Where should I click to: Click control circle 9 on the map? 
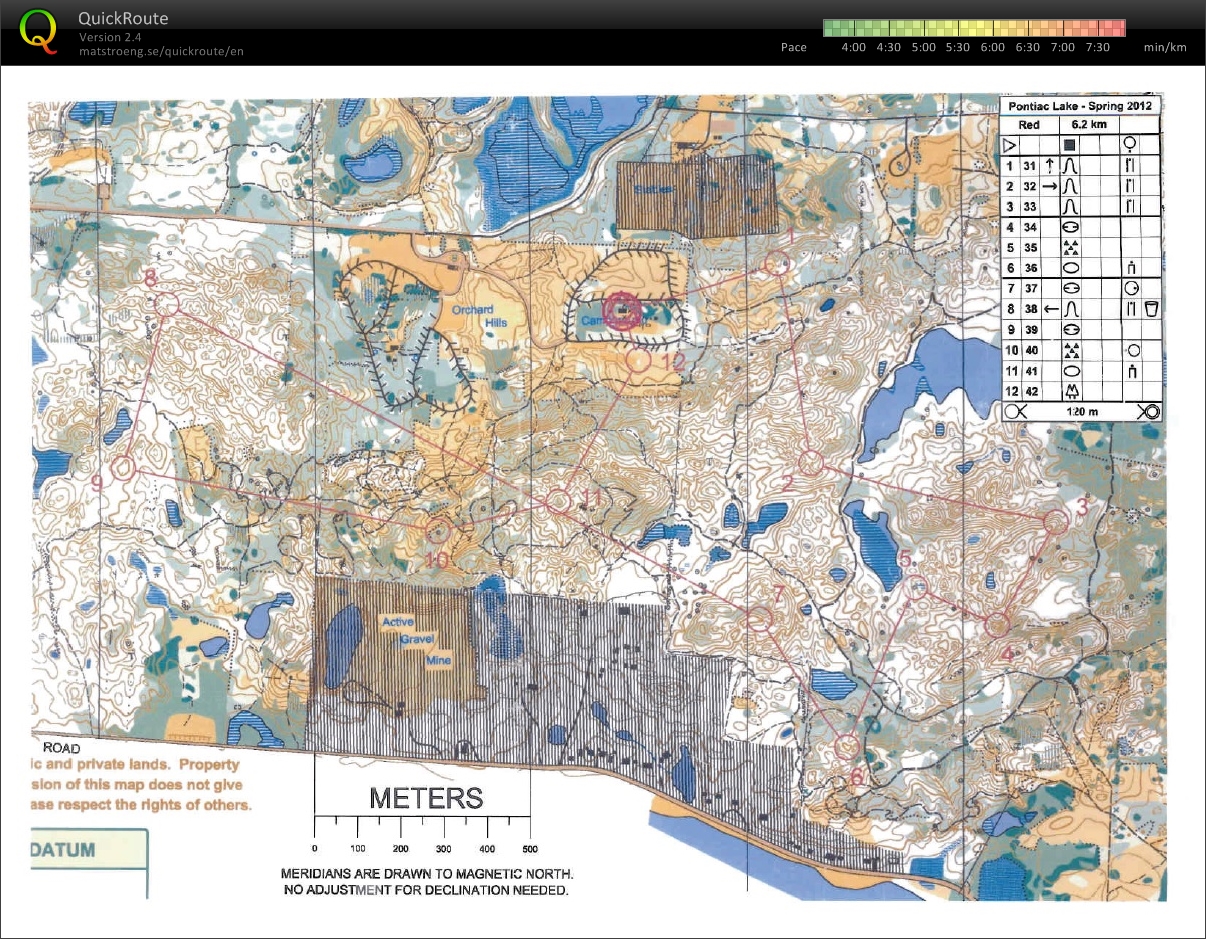[x=124, y=466]
